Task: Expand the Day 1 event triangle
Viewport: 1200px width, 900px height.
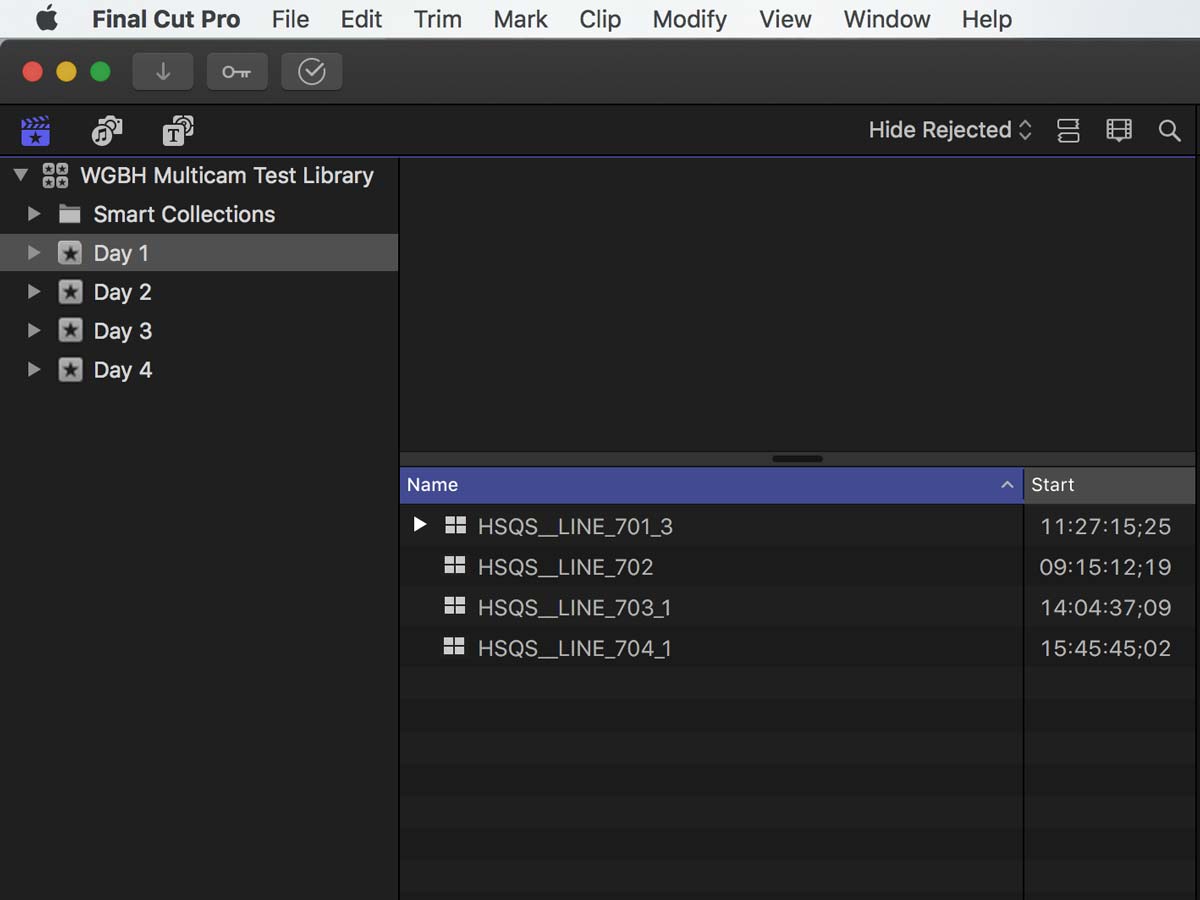Action: click(34, 253)
